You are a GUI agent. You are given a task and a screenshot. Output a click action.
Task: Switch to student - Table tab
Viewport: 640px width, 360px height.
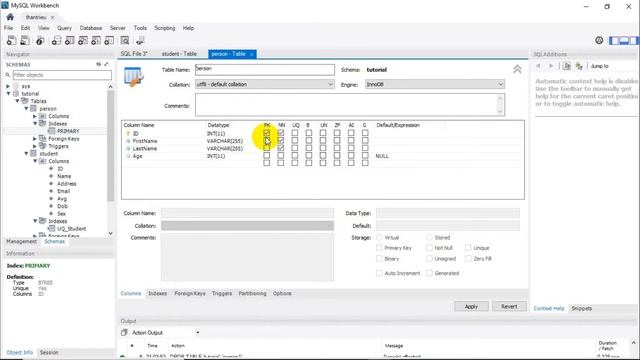pyautogui.click(x=179, y=54)
